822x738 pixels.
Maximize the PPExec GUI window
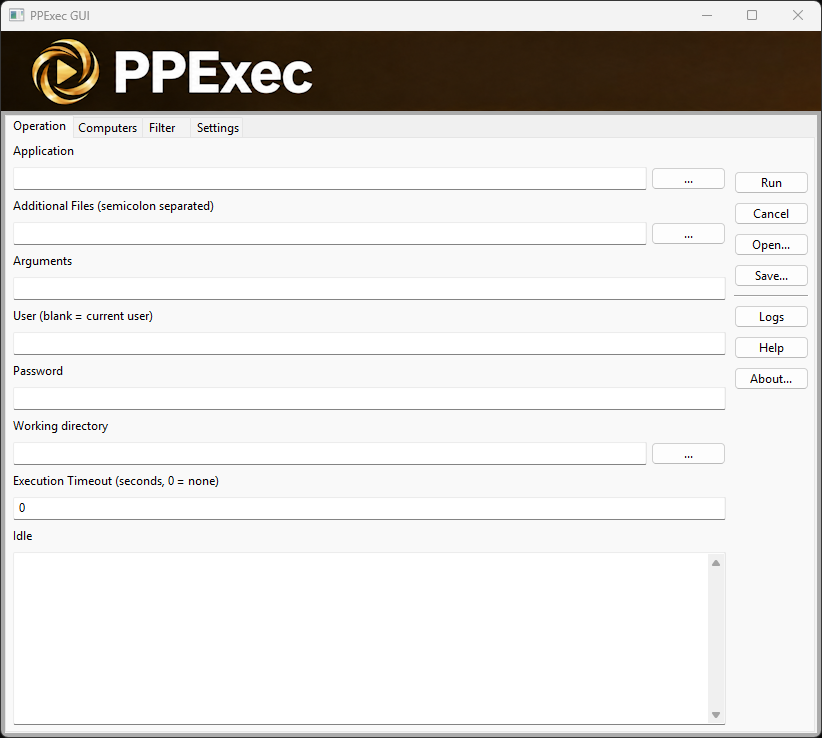point(752,15)
